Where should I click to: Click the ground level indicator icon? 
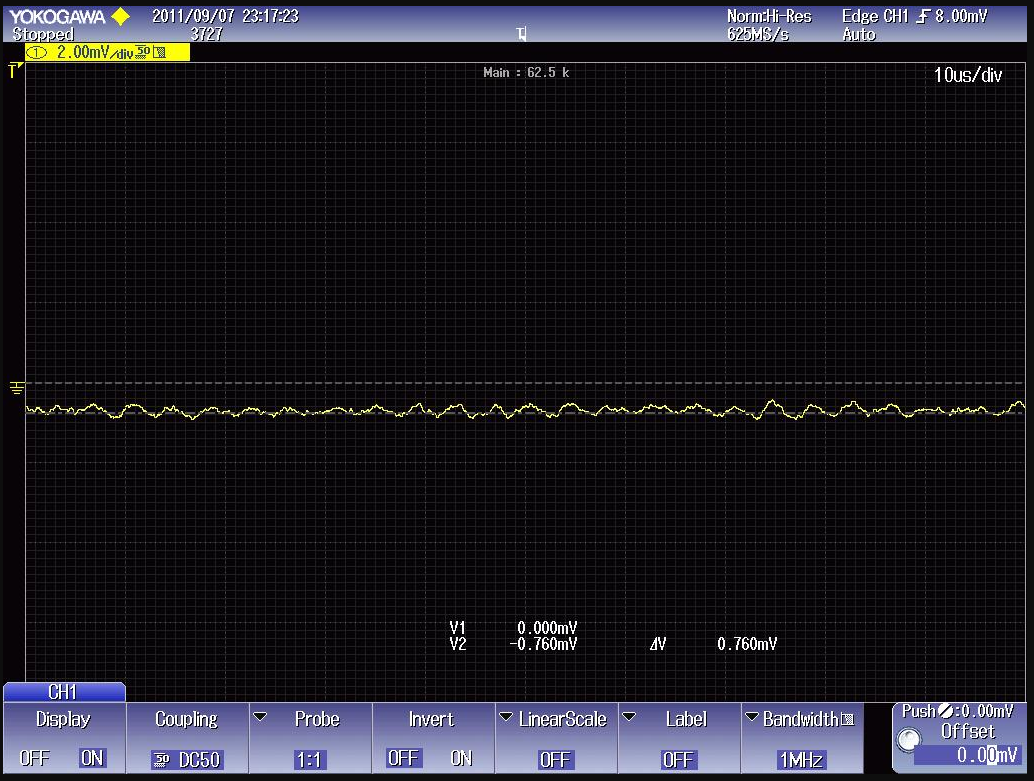15,386
